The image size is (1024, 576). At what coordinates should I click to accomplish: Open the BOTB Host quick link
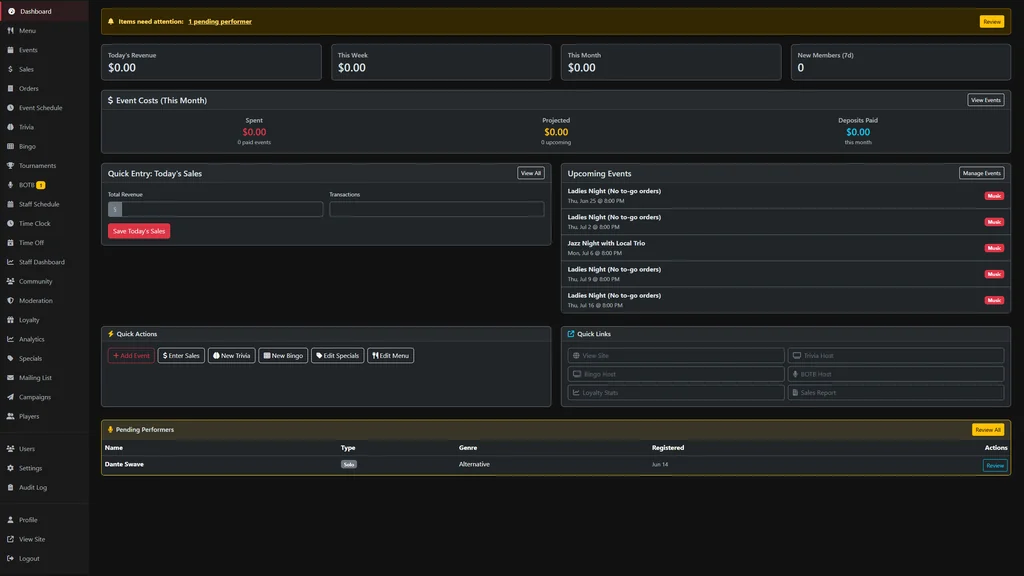pos(896,374)
